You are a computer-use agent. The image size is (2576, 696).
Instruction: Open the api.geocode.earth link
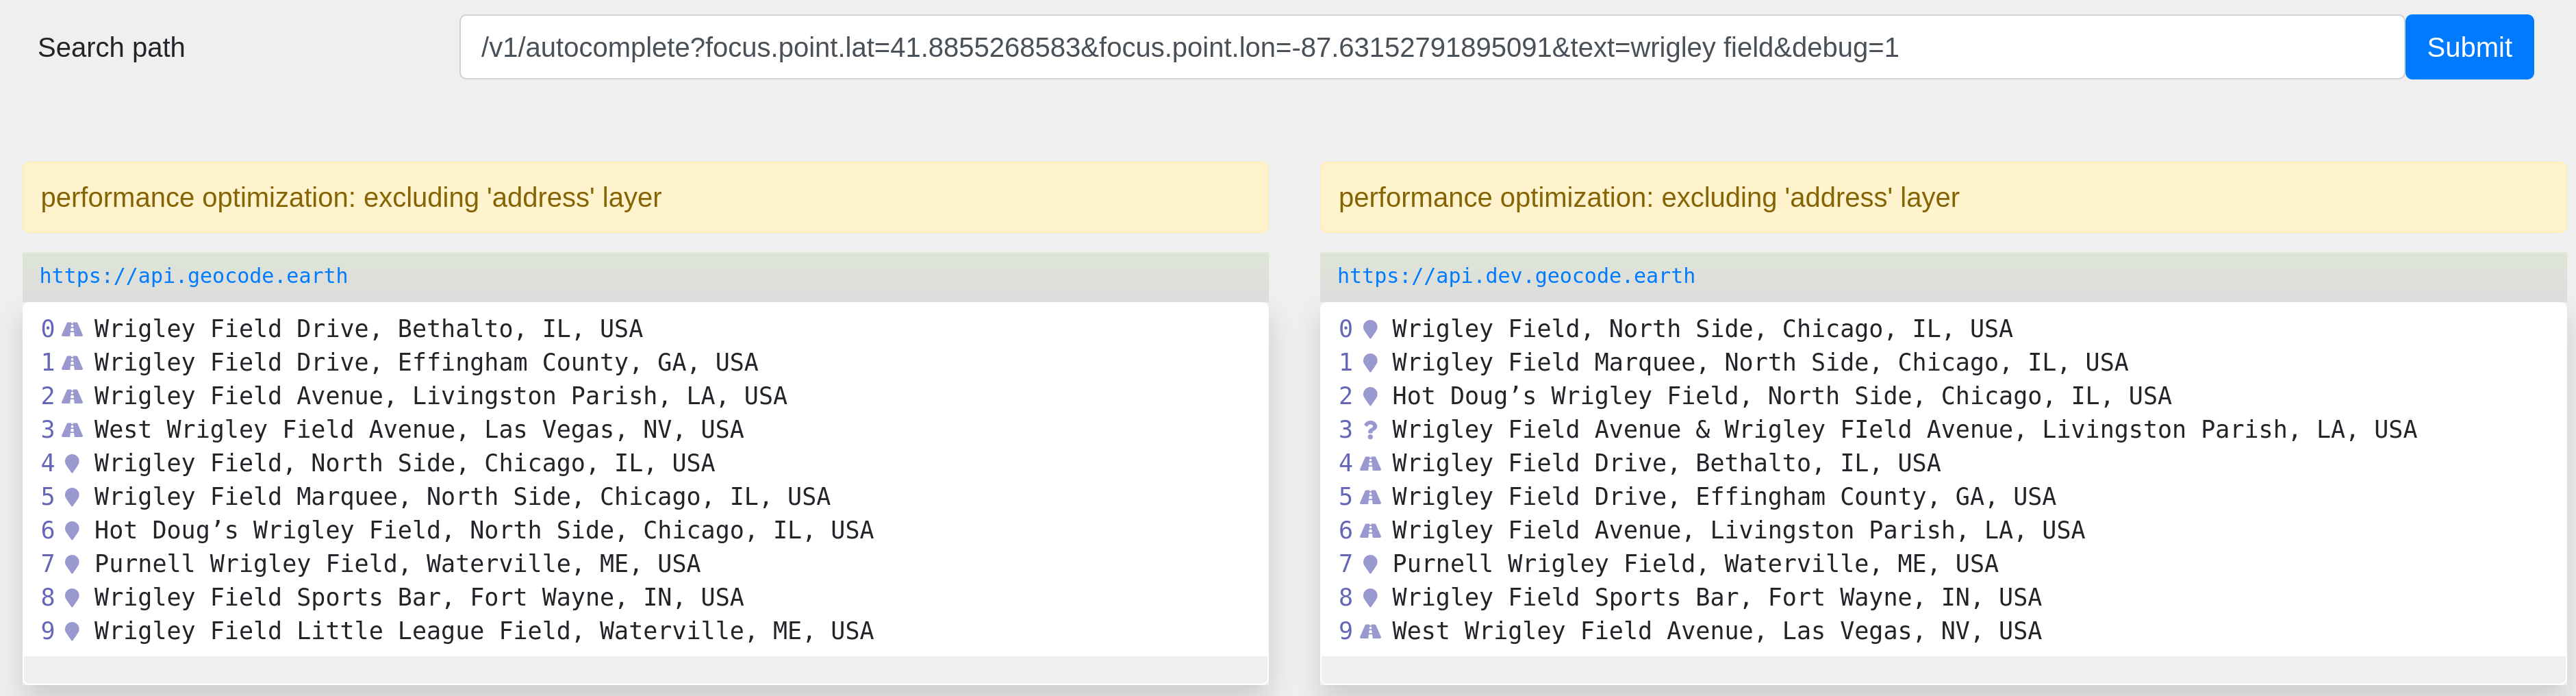(194, 276)
